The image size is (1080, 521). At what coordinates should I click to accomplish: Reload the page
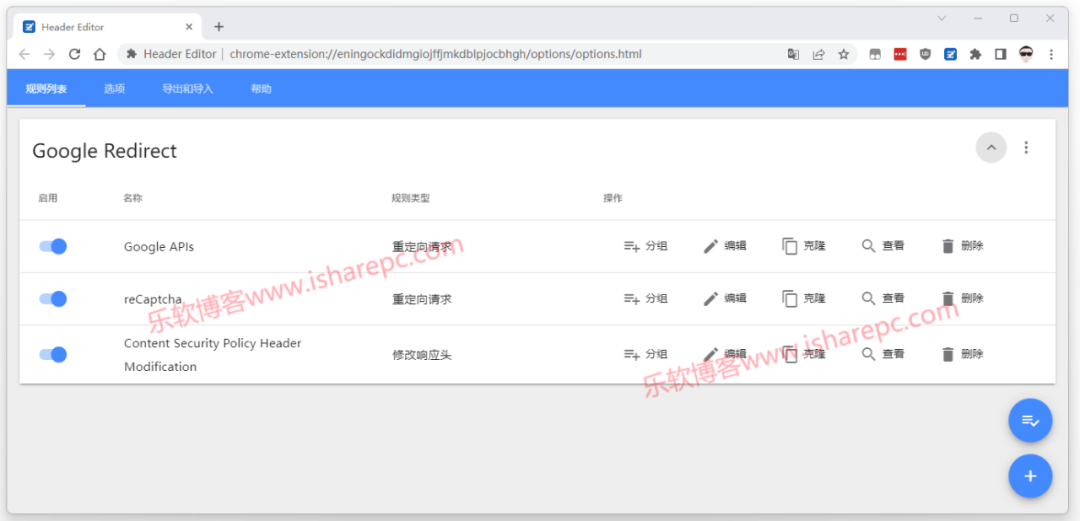[74, 54]
